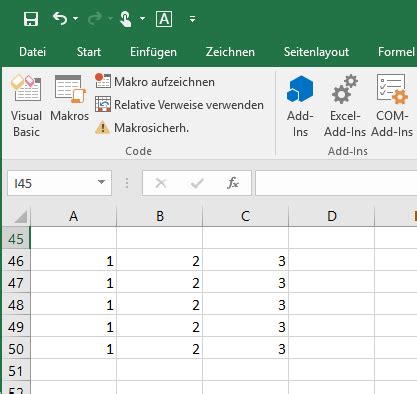Click cell C48 containing 3

pos(246,305)
